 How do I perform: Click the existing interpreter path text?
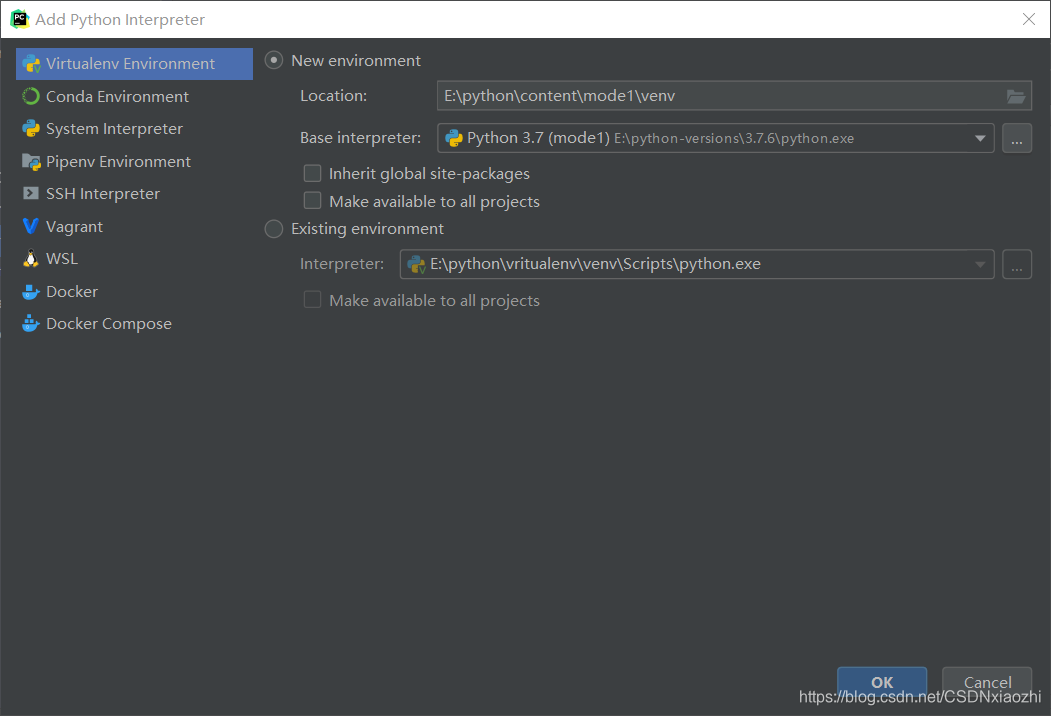(595, 264)
